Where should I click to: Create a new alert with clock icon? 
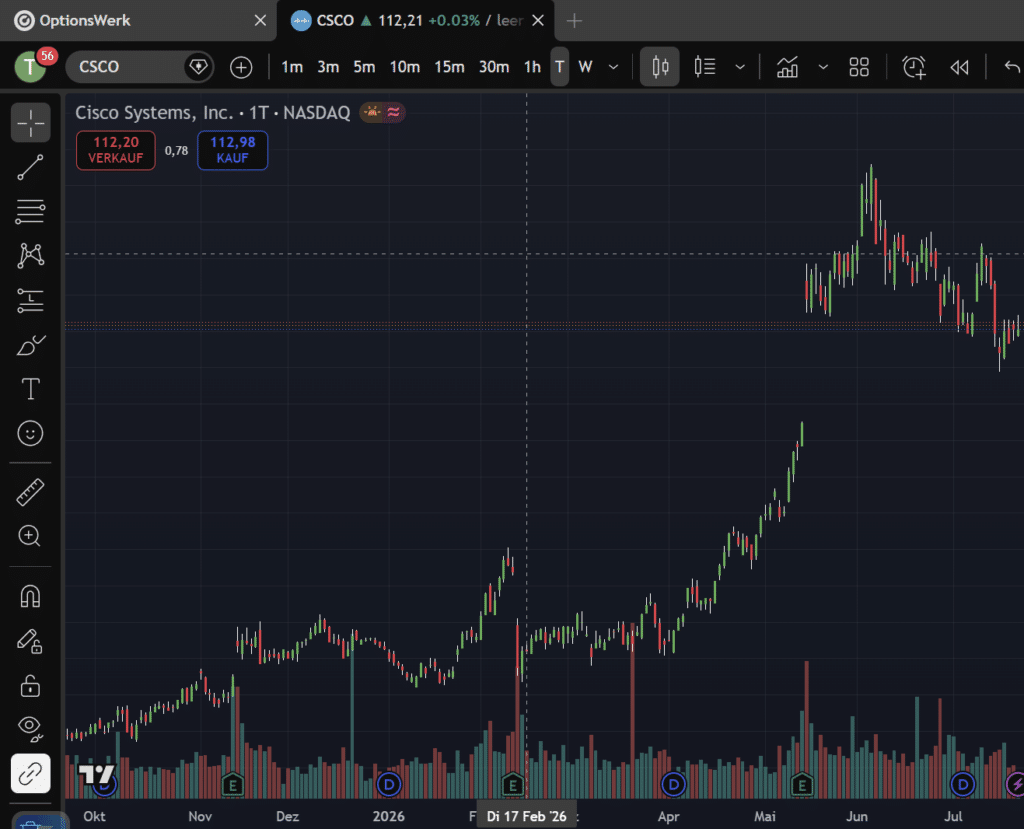tap(914, 67)
